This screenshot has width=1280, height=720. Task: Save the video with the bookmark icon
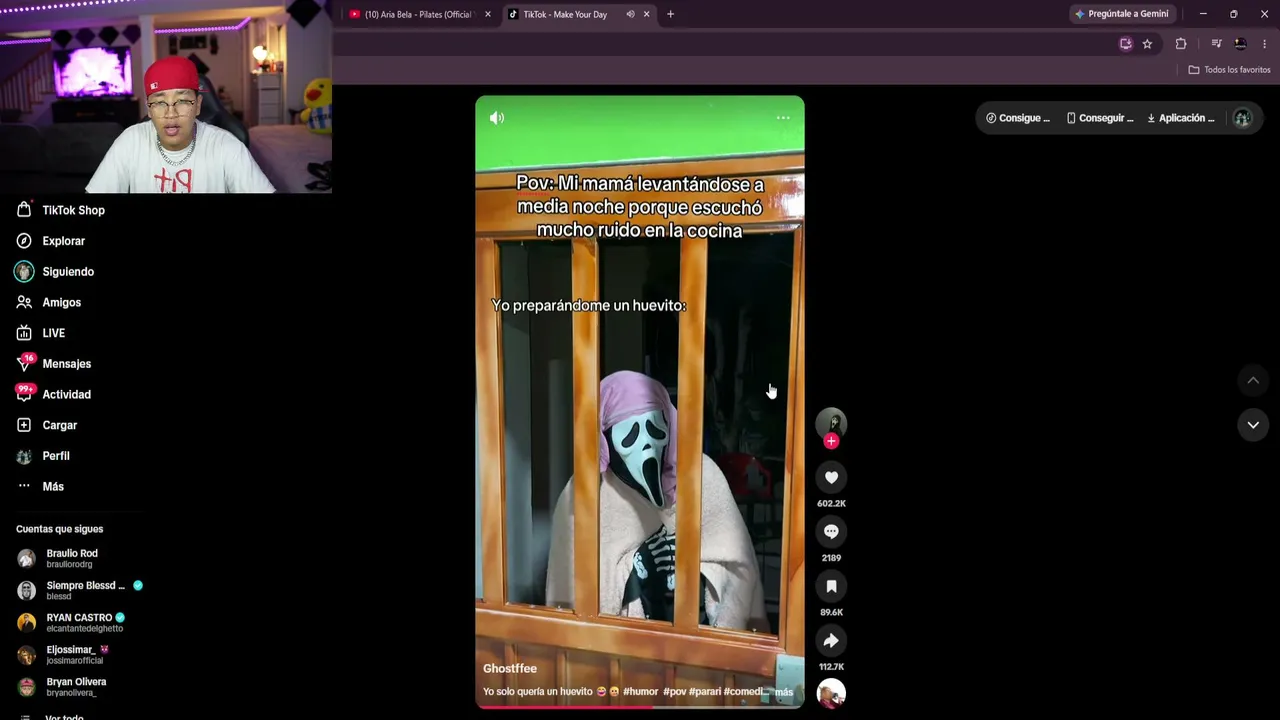tap(831, 586)
